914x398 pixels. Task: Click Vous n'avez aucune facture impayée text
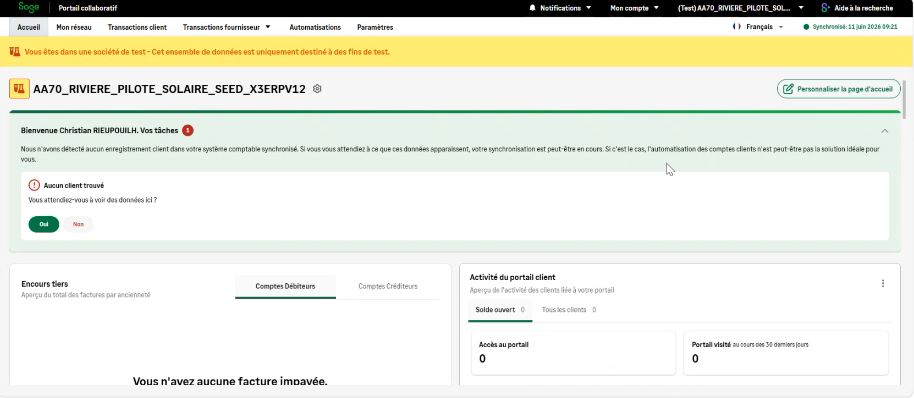click(230, 382)
